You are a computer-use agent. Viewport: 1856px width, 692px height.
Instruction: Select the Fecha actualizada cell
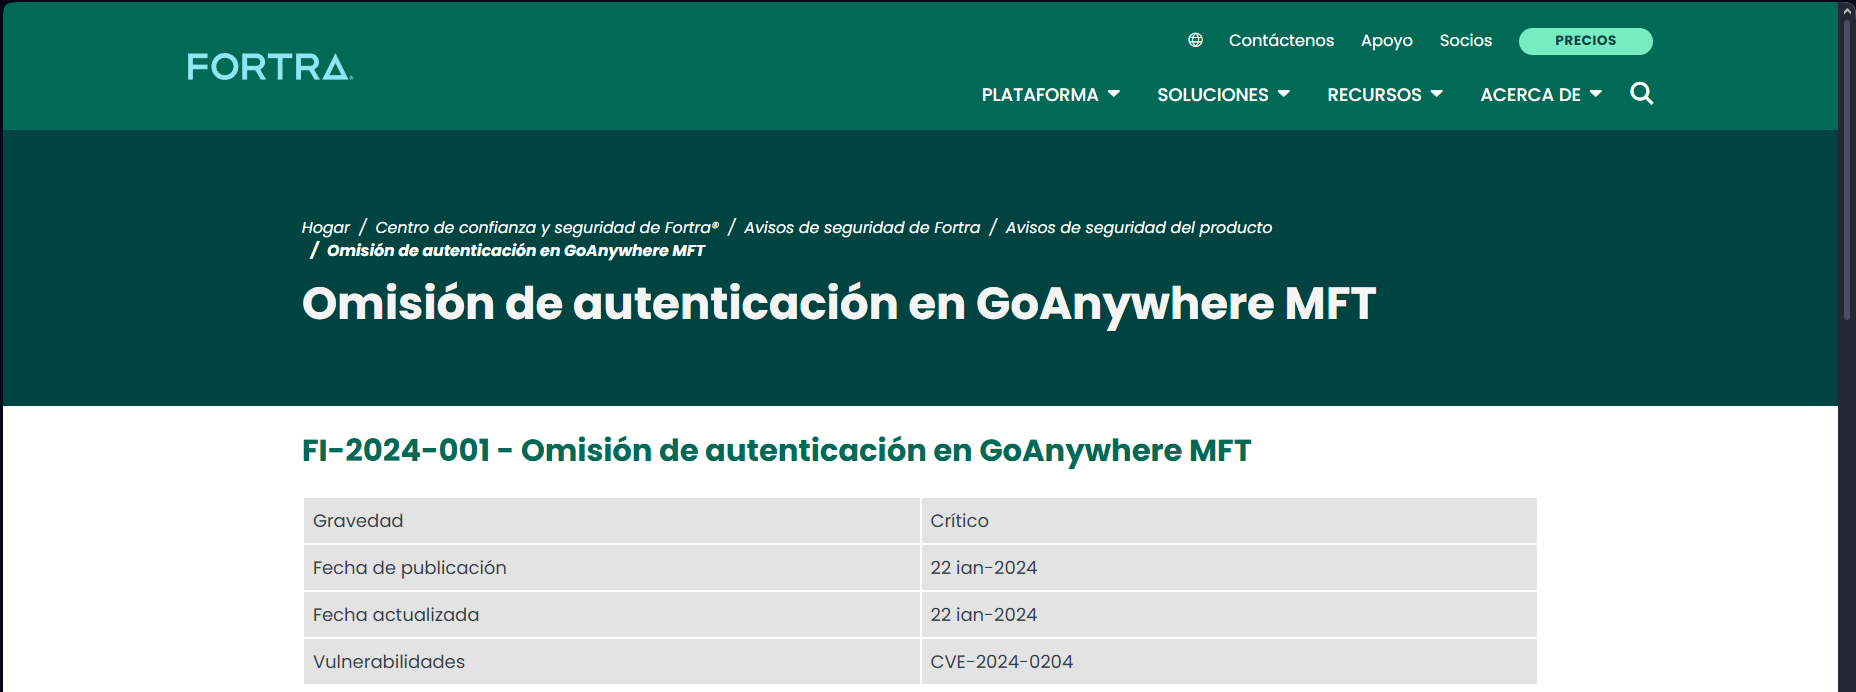coord(611,615)
